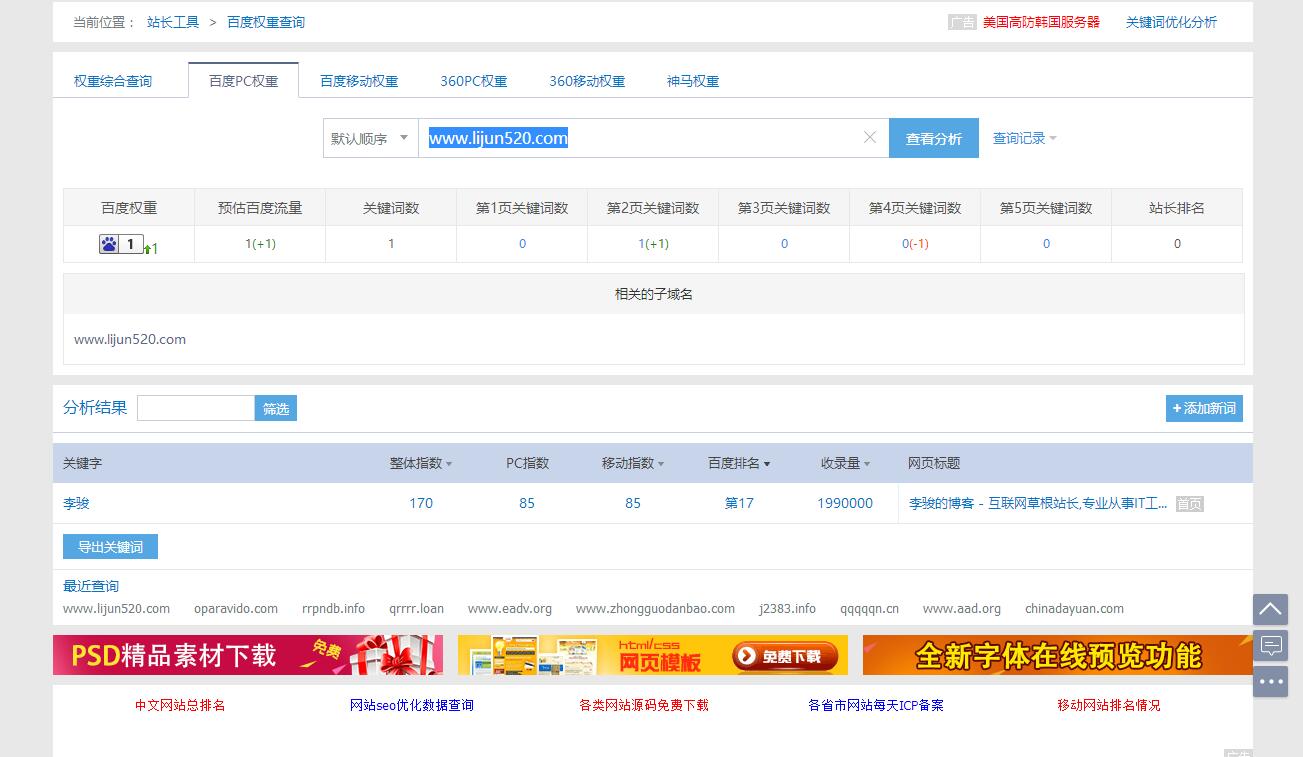
Task: Click subdomain www.lijun520.com under 相关的子域名
Action: (130, 339)
